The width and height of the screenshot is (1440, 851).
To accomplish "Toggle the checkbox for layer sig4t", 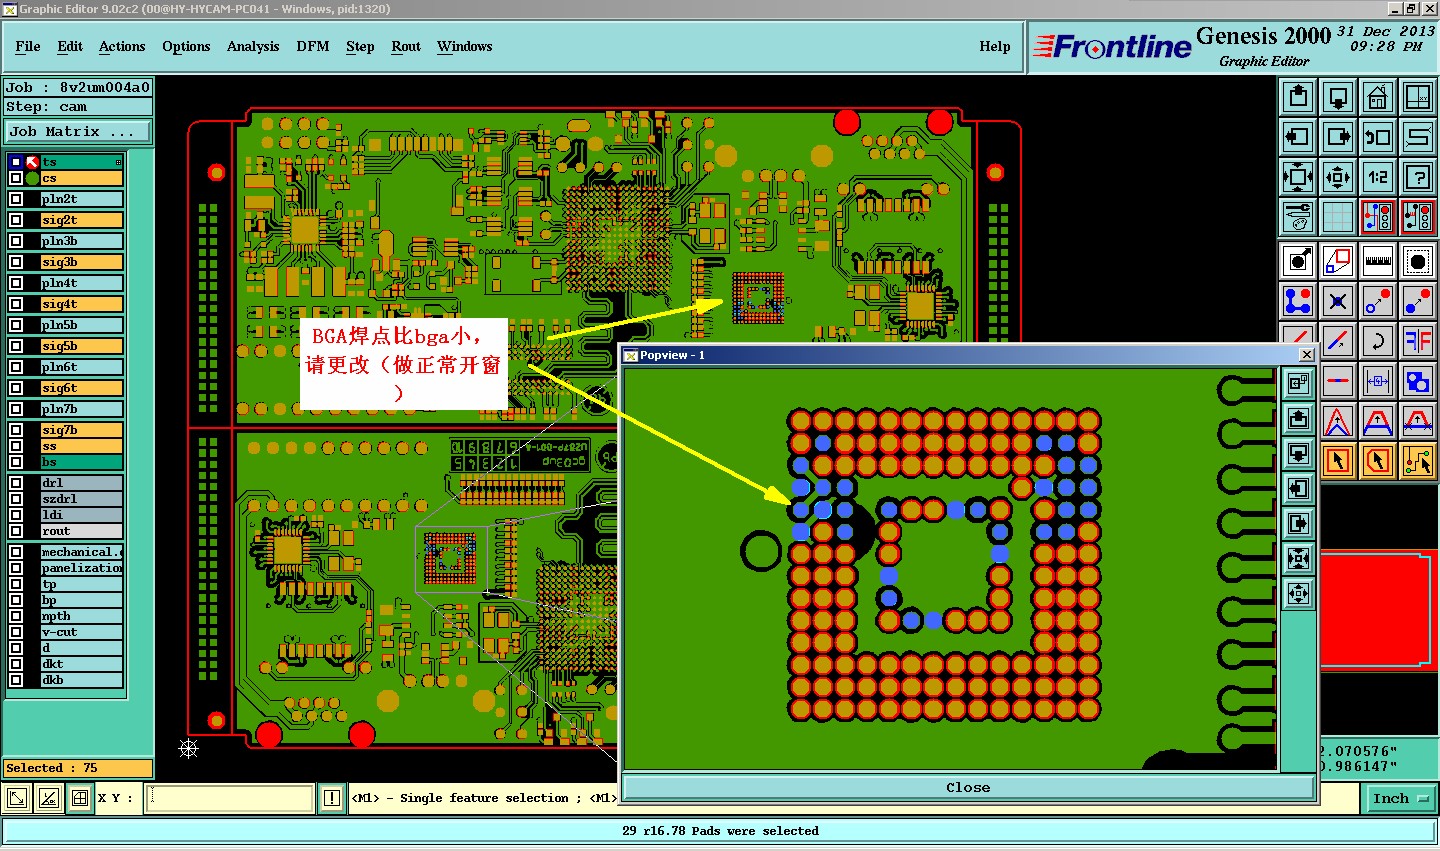I will [16, 304].
